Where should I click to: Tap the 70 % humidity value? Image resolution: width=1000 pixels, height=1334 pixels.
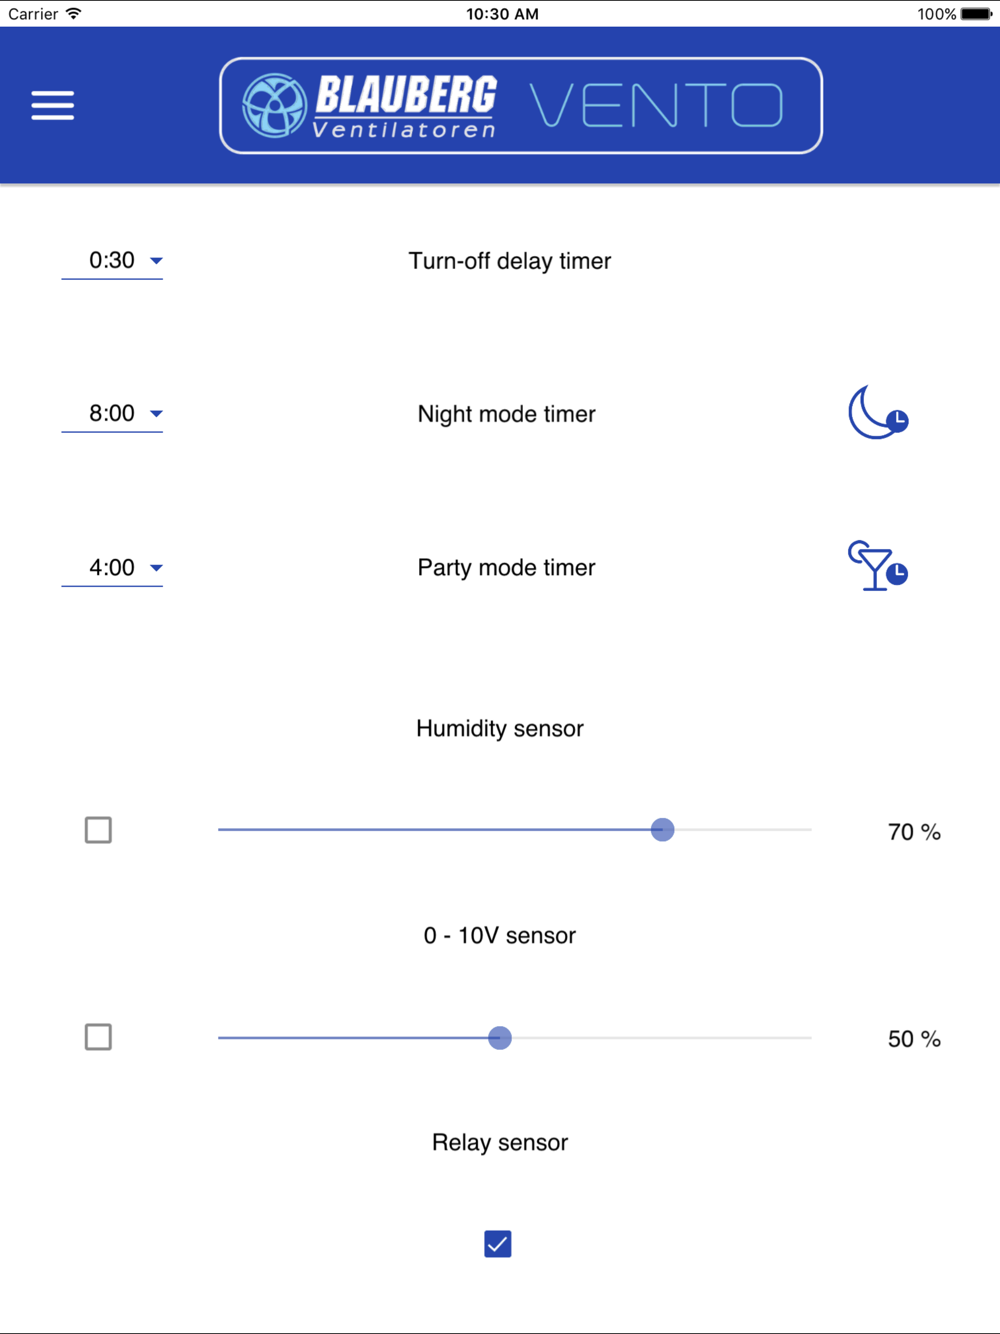tap(914, 832)
